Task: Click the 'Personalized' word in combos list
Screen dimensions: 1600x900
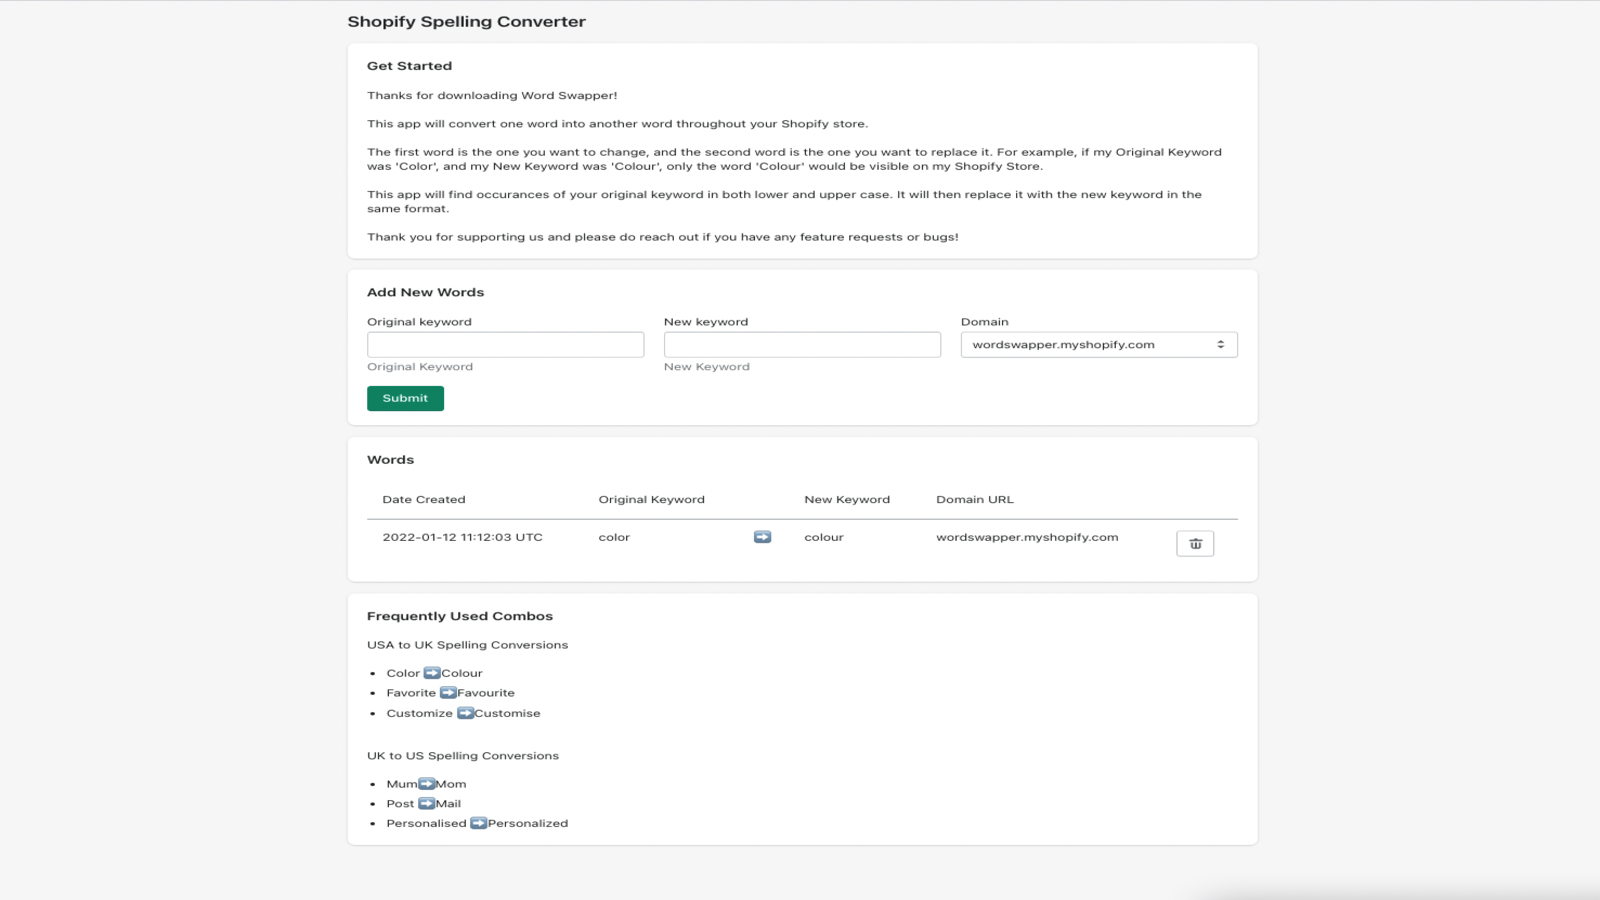Action: point(528,824)
